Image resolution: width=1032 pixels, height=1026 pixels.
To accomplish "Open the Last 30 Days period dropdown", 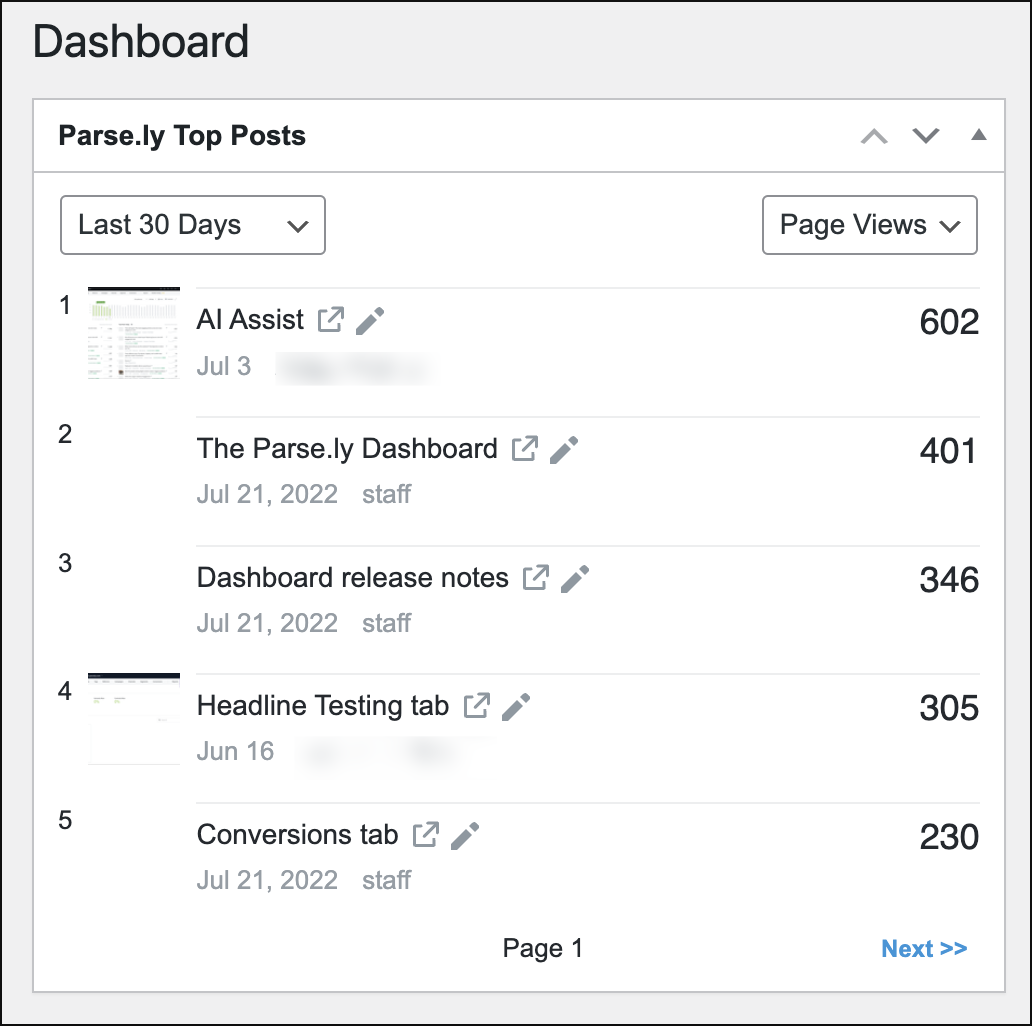I will pyautogui.click(x=193, y=225).
